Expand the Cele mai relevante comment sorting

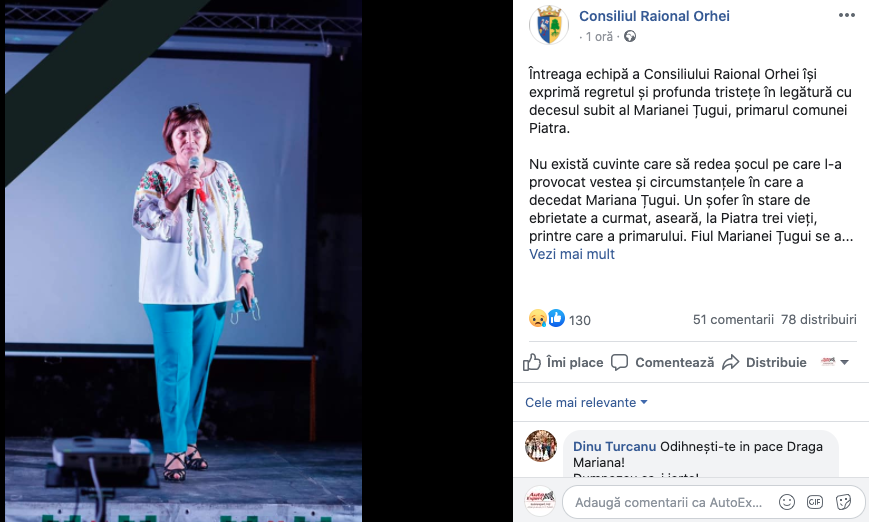click(x=586, y=402)
